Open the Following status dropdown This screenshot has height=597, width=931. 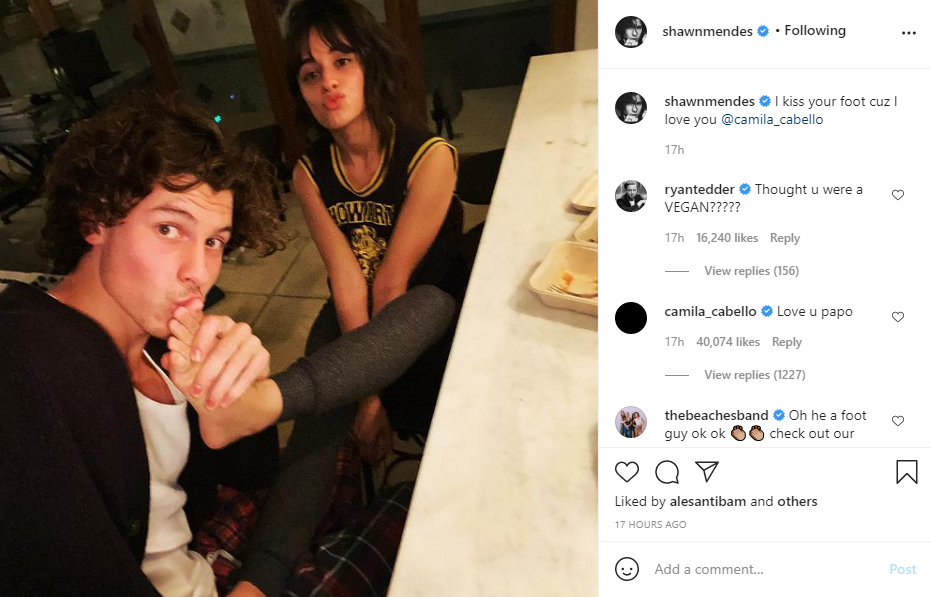pos(815,30)
